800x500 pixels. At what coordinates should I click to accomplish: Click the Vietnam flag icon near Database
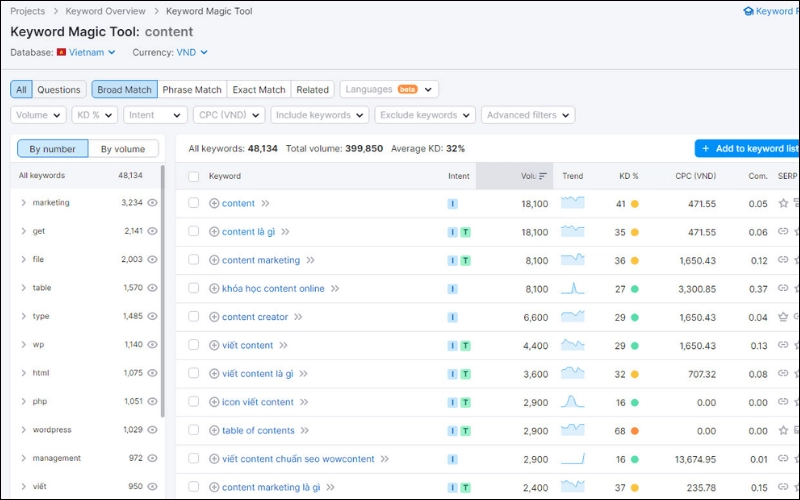click(61, 52)
